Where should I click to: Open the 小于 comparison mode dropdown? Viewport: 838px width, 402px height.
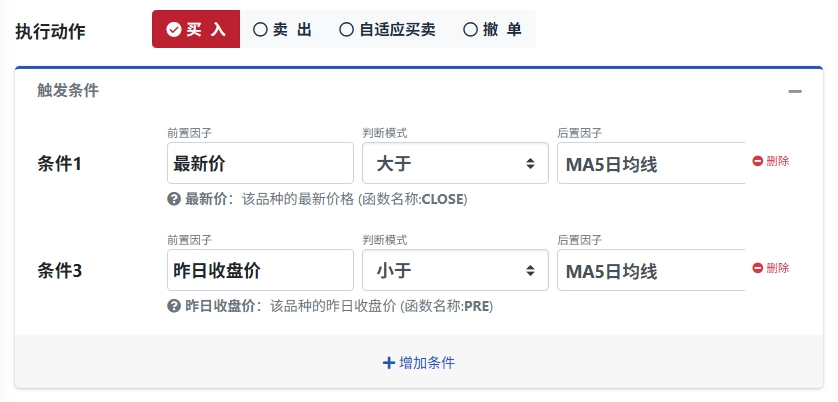point(455,270)
